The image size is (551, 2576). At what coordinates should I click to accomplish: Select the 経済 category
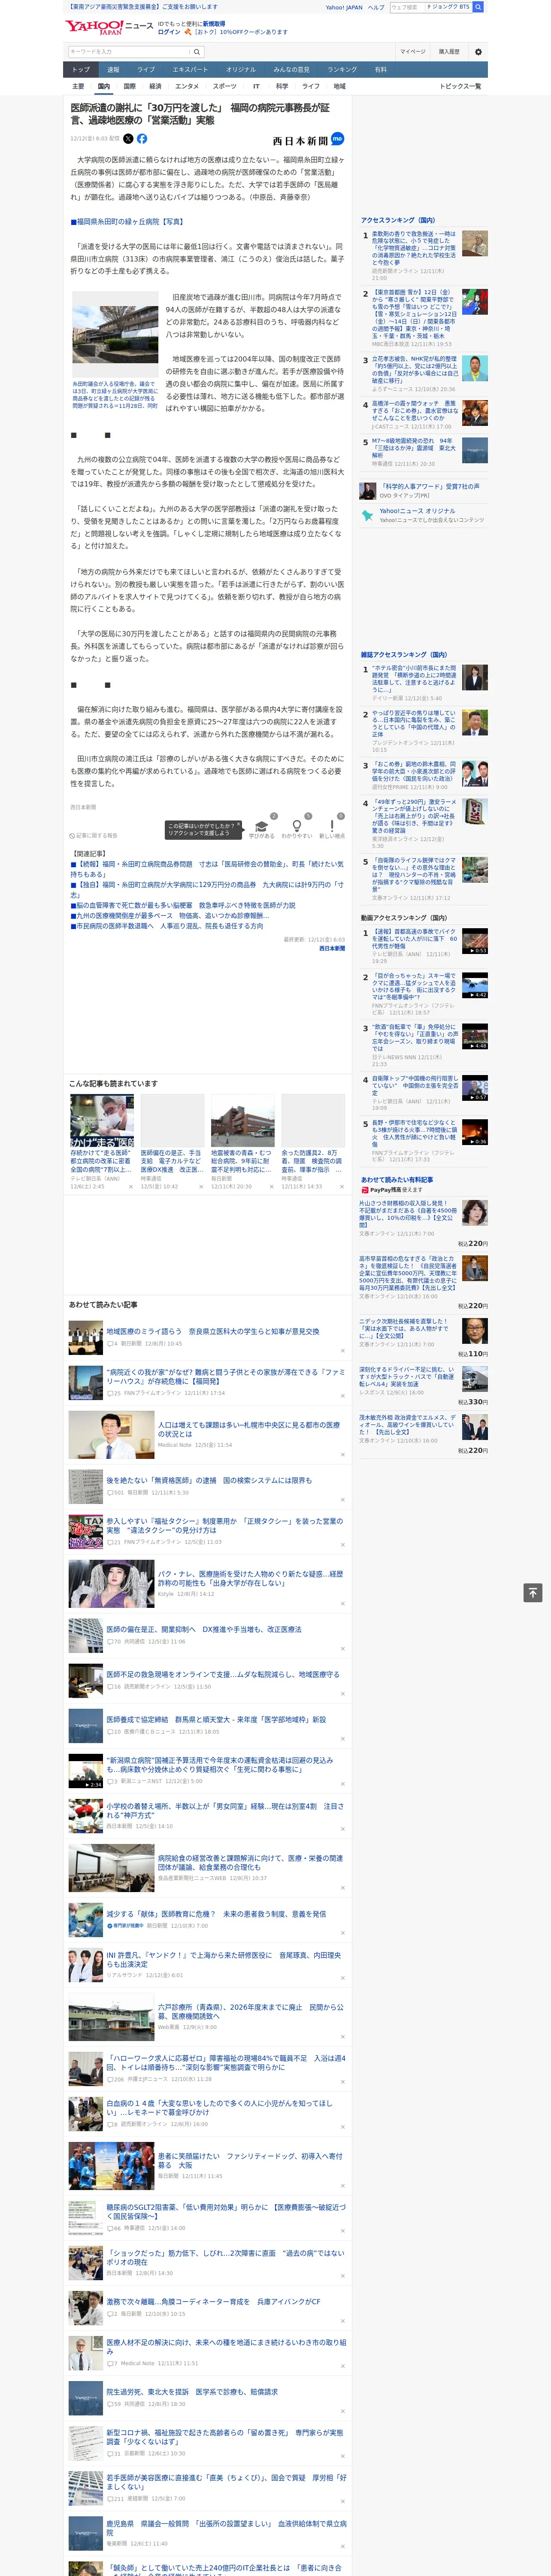[155, 86]
